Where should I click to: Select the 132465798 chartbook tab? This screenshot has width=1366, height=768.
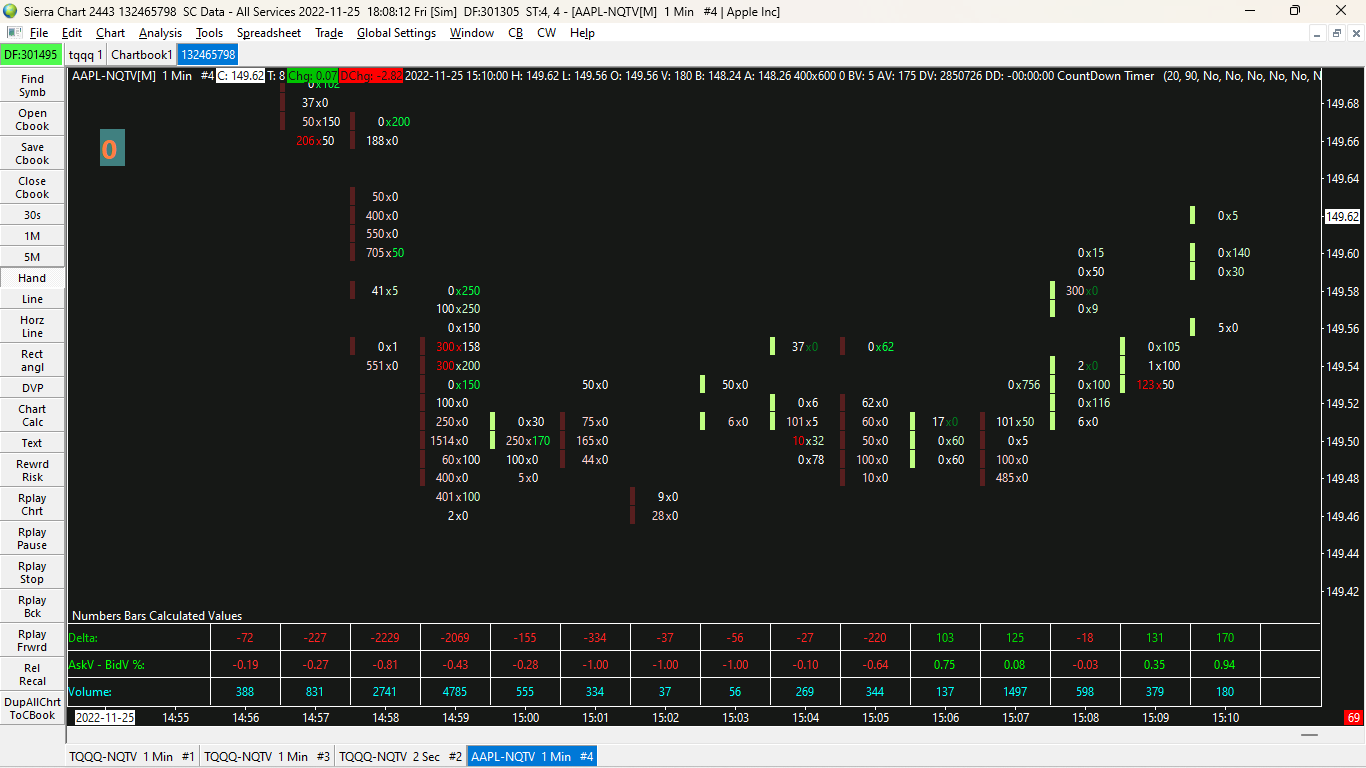click(208, 55)
